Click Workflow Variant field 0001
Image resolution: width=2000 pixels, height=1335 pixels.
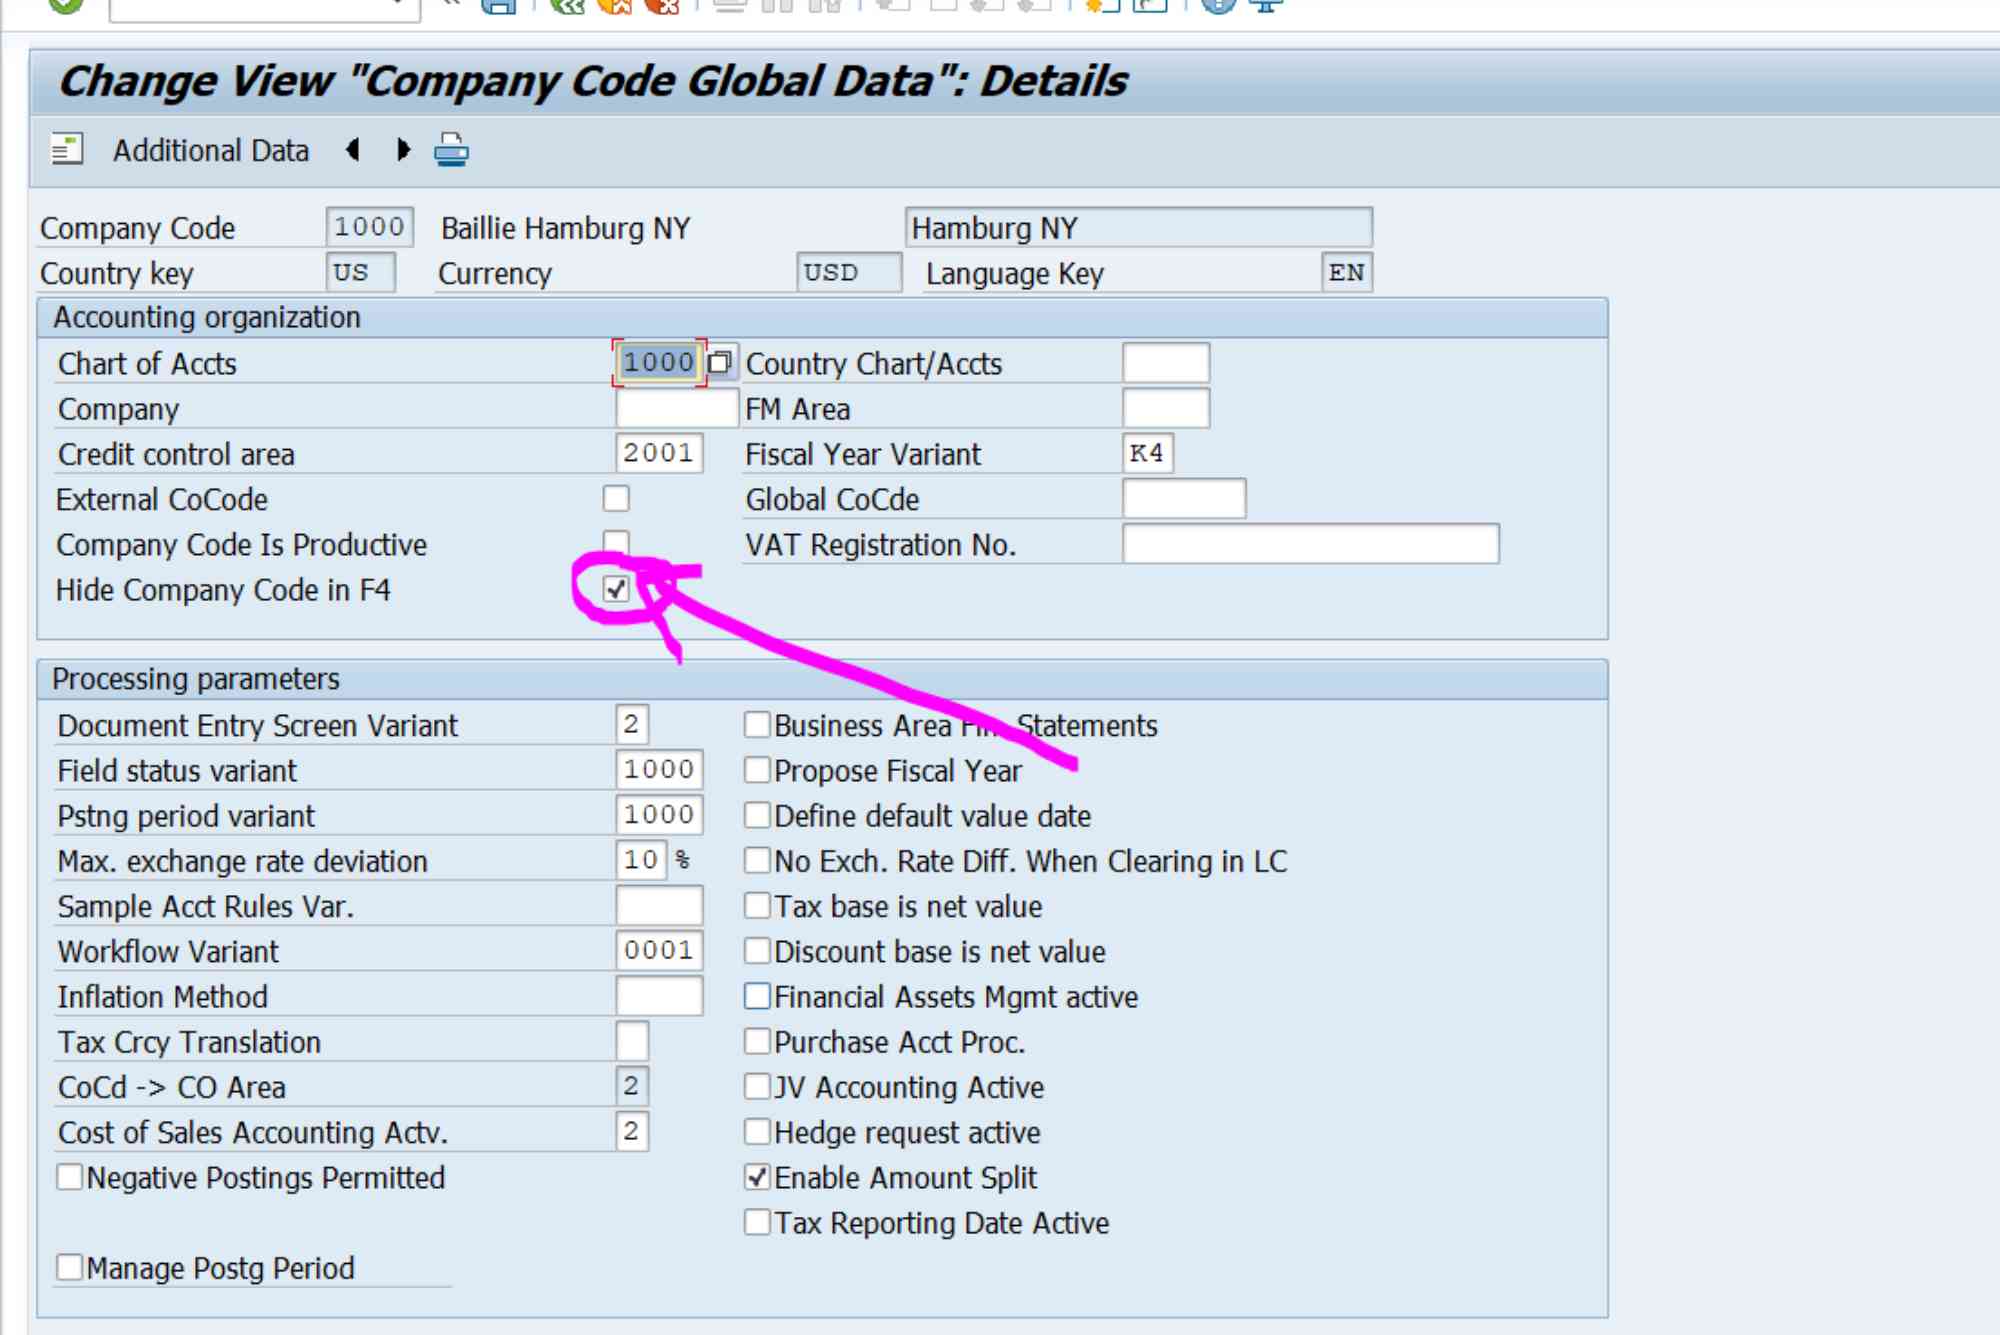click(659, 950)
